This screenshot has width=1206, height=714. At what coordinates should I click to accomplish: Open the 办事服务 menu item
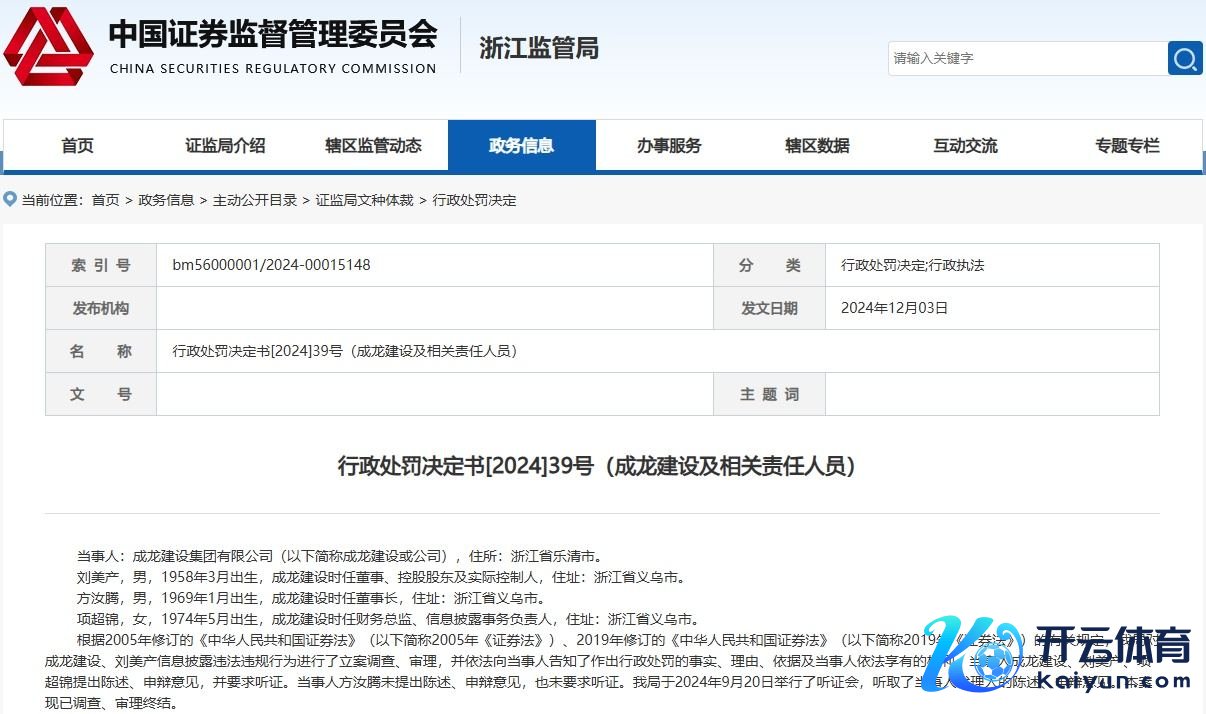[x=669, y=146]
